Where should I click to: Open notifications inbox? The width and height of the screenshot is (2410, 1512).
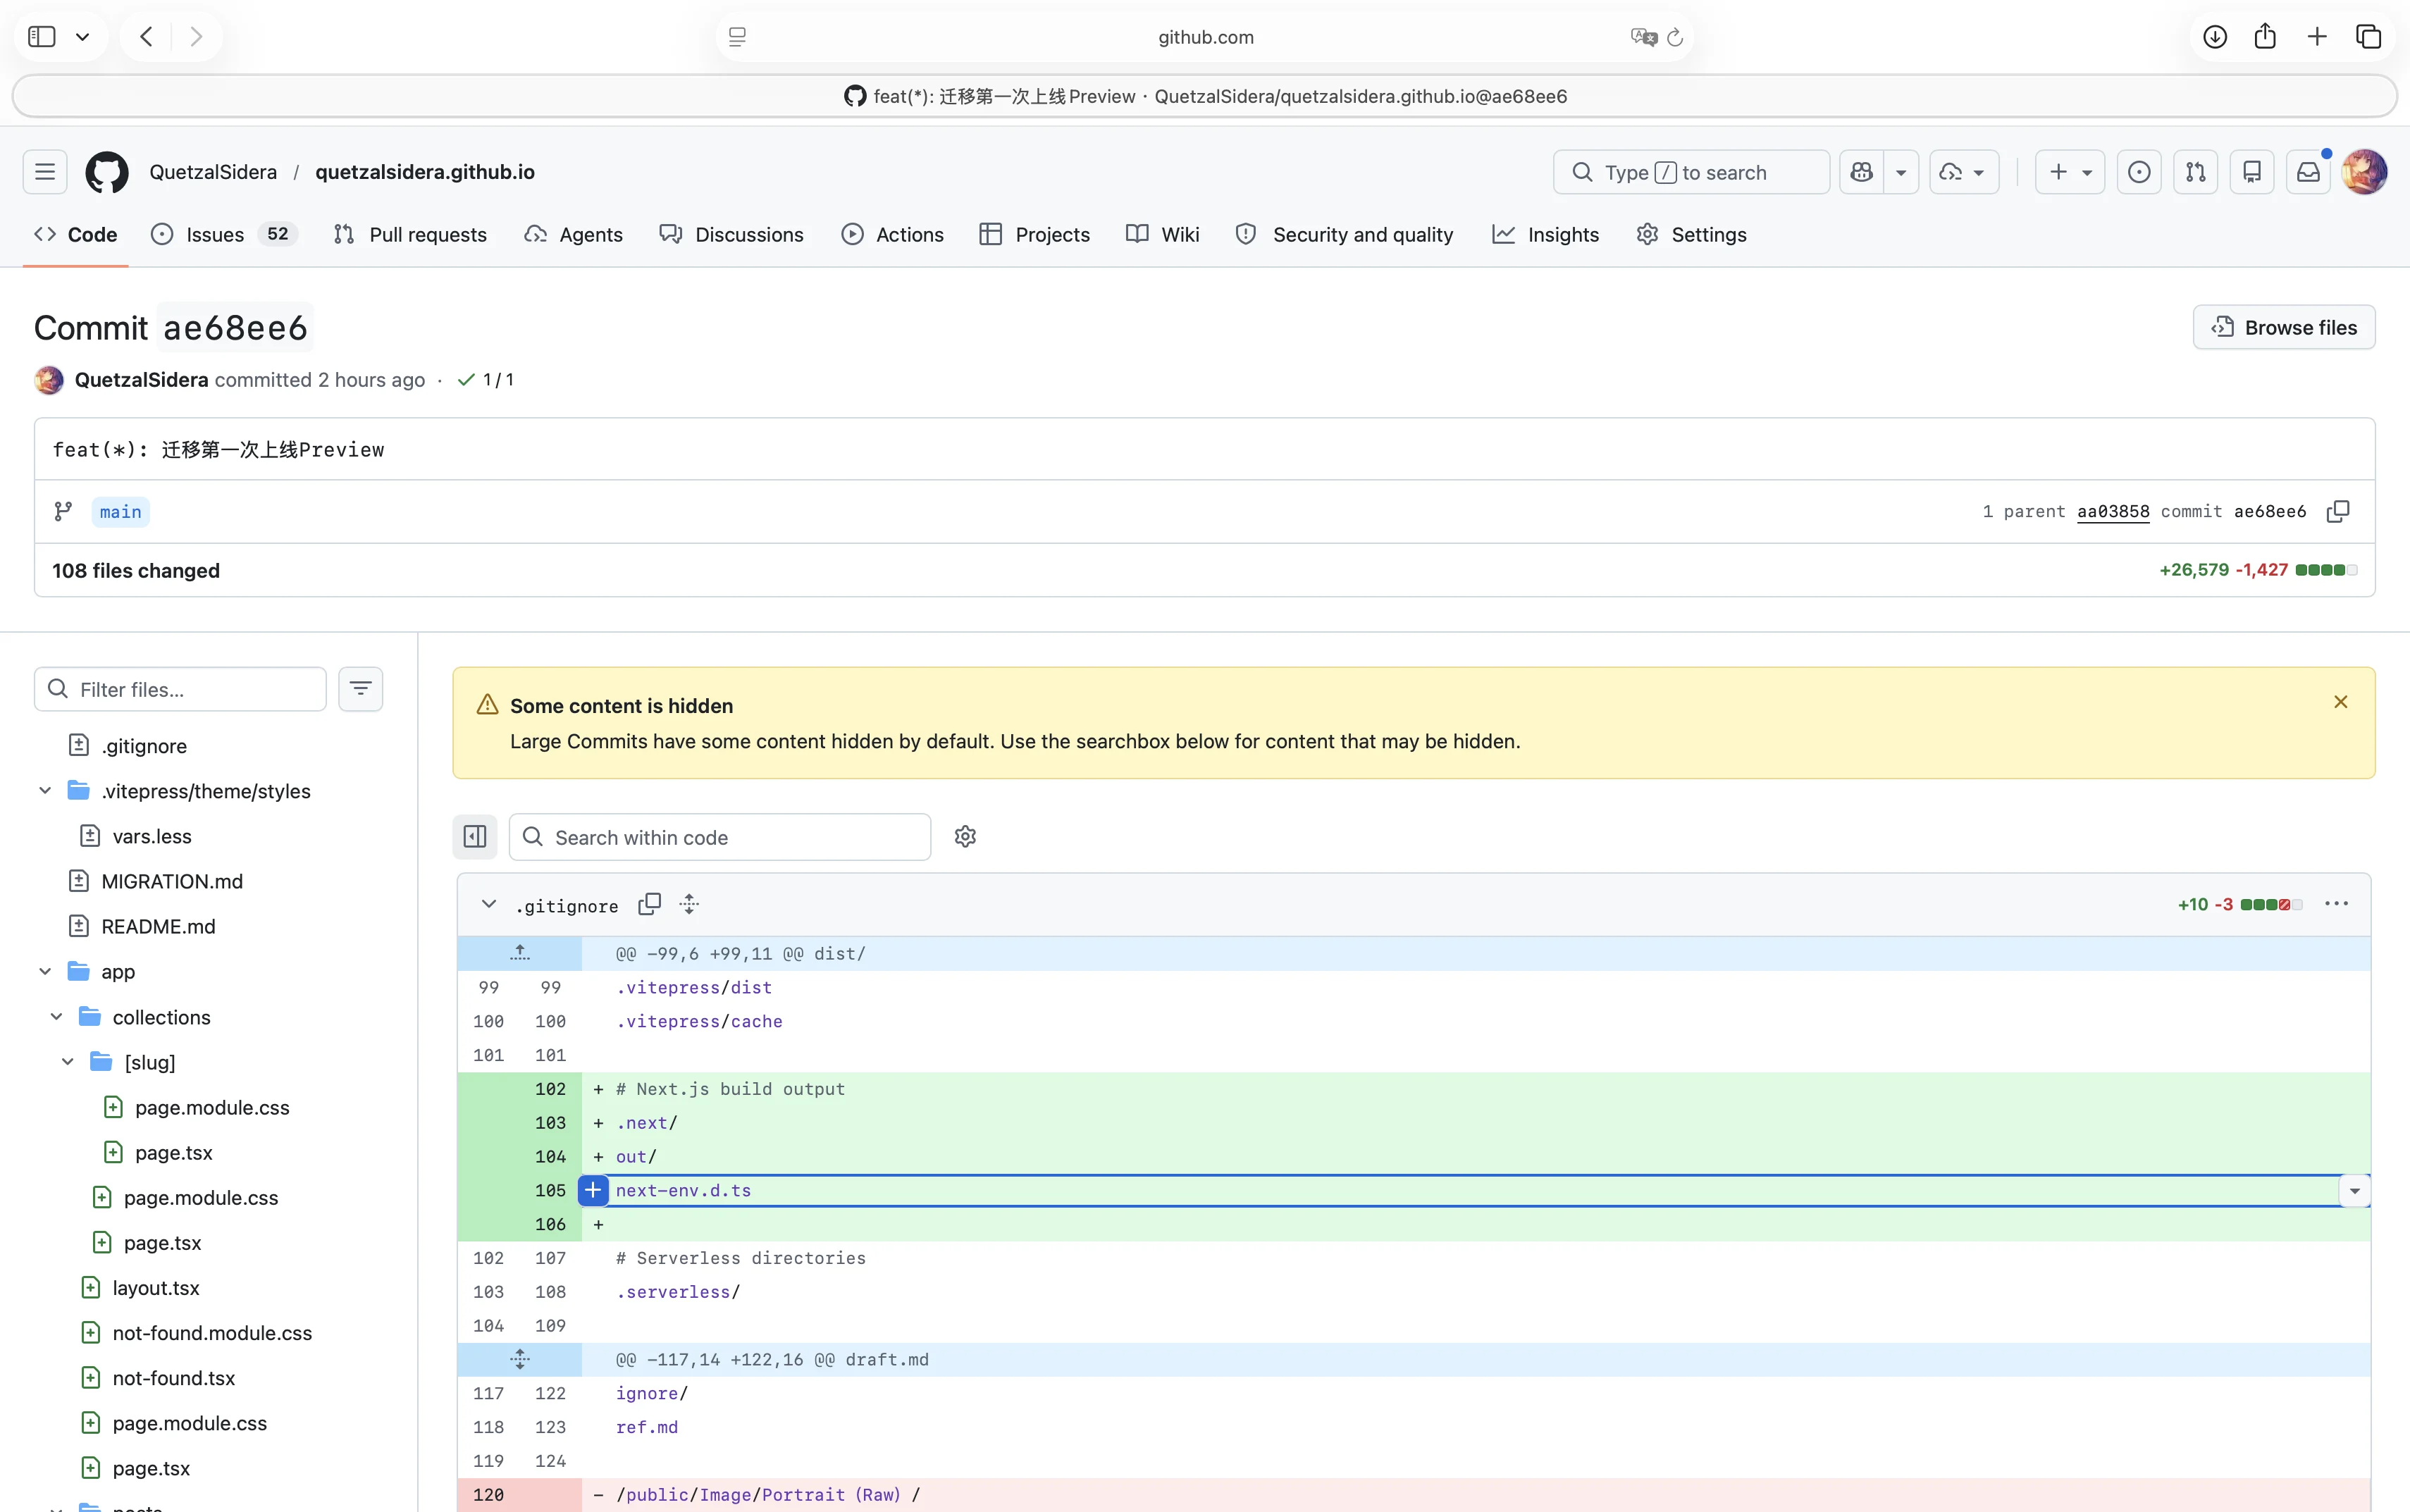click(2308, 172)
